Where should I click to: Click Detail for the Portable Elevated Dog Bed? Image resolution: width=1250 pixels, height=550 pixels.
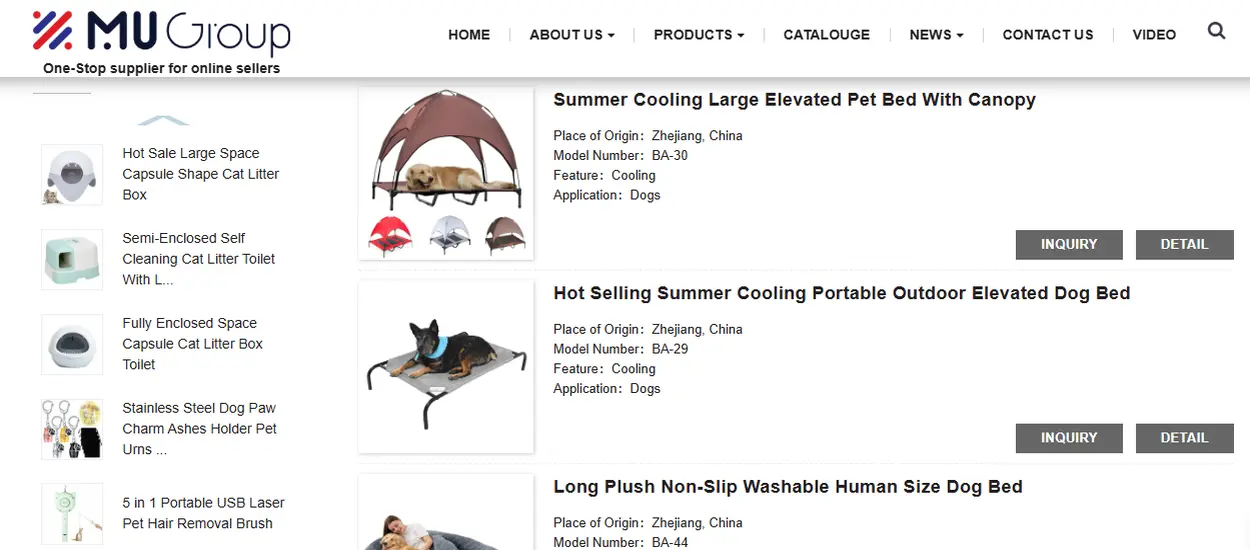pyautogui.click(x=1184, y=438)
